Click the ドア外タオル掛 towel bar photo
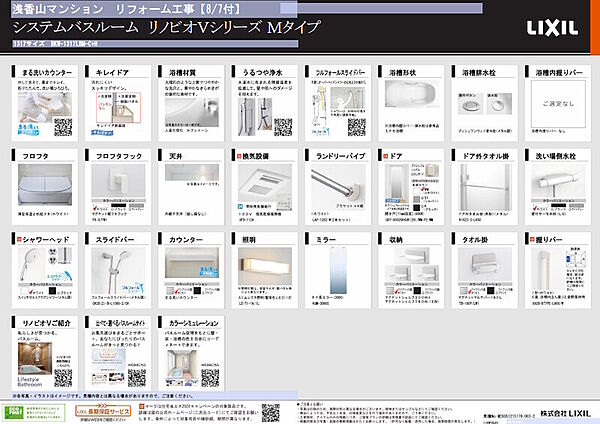Viewport: 600px width, 424px height. tap(485, 187)
